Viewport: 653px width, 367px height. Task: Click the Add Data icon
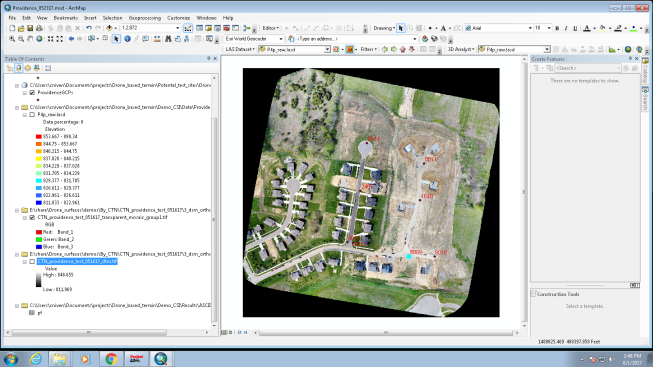pyautogui.click(x=109, y=28)
